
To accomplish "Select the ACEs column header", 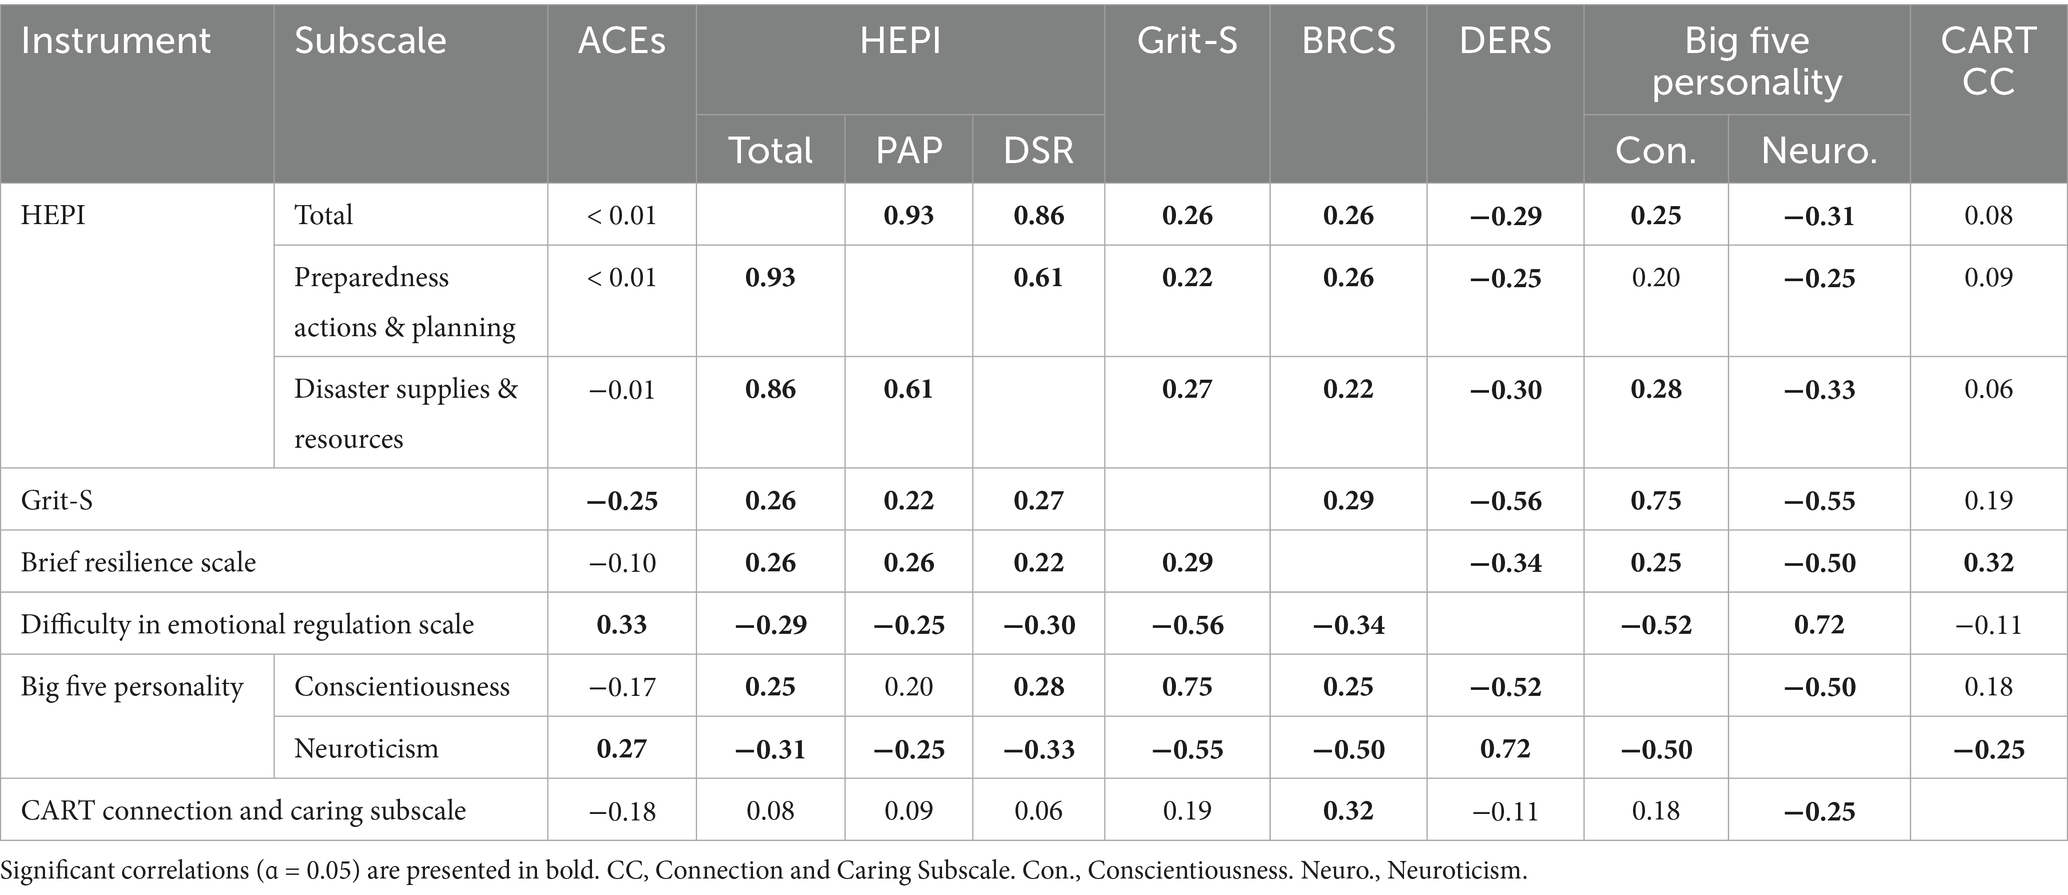I will click(x=621, y=41).
